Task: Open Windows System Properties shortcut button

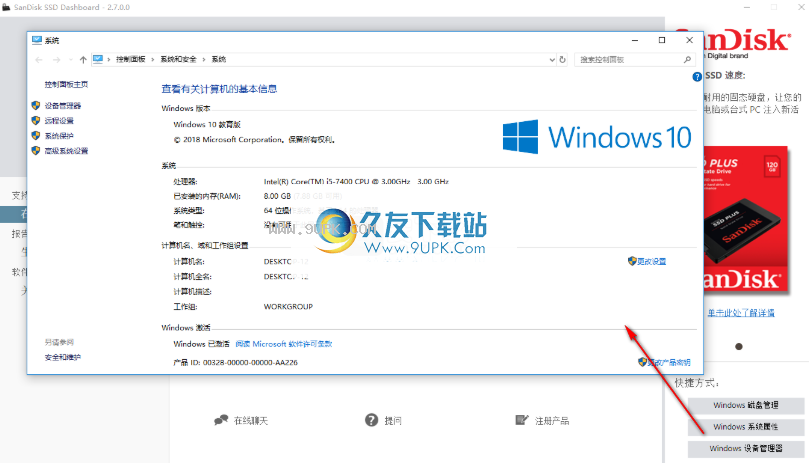Action: (746, 427)
